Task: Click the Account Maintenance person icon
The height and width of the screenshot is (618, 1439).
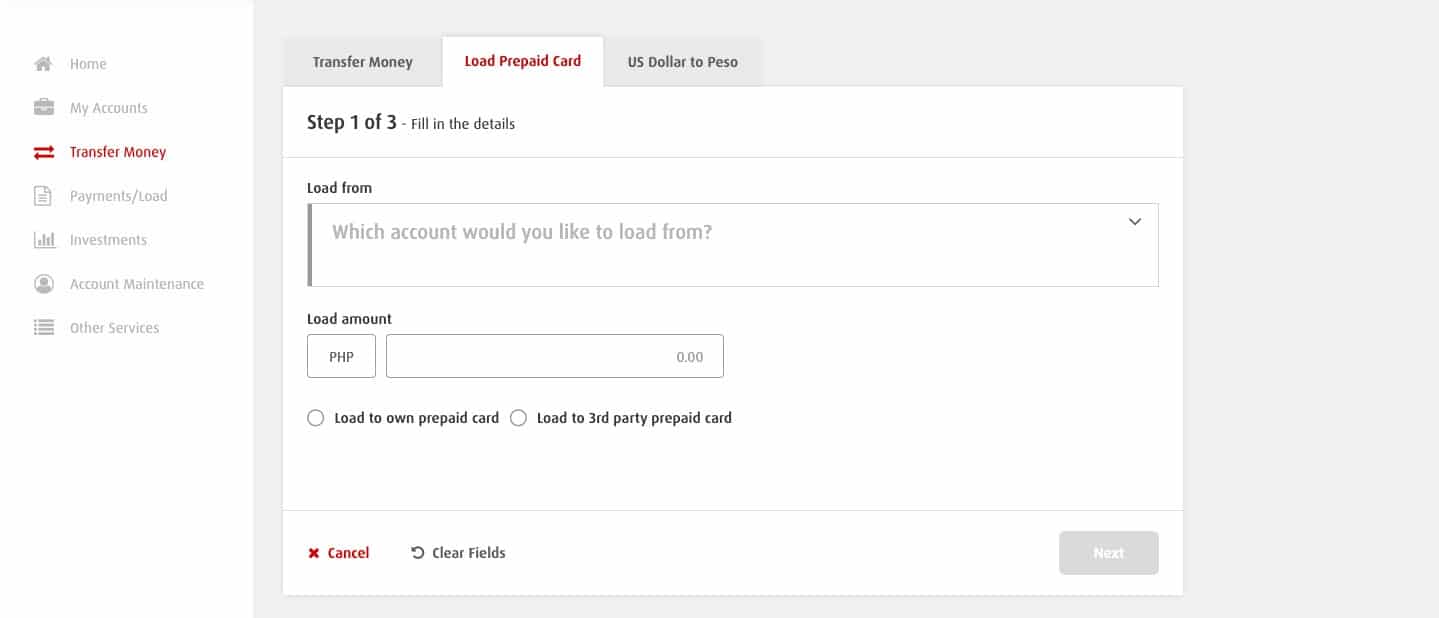Action: (44, 284)
